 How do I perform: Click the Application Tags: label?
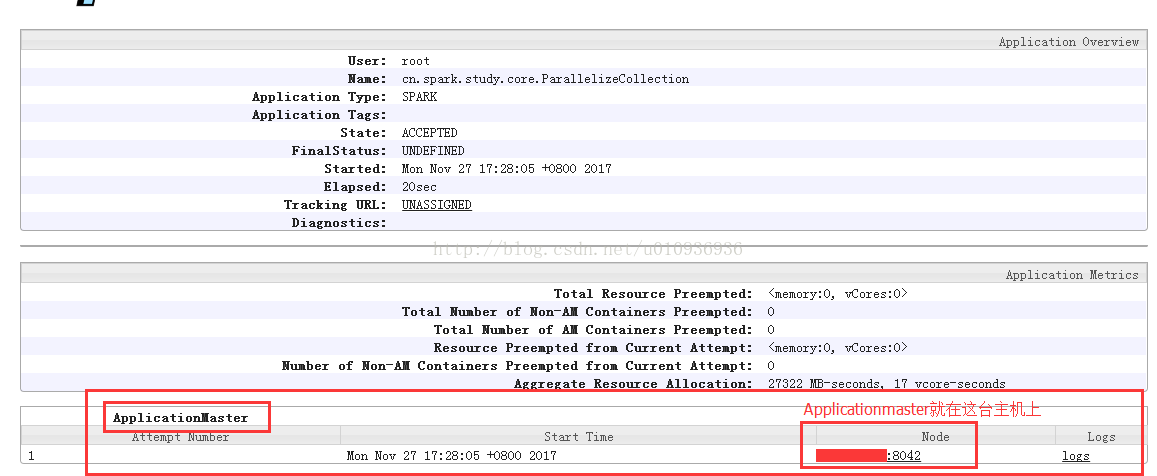[320, 115]
